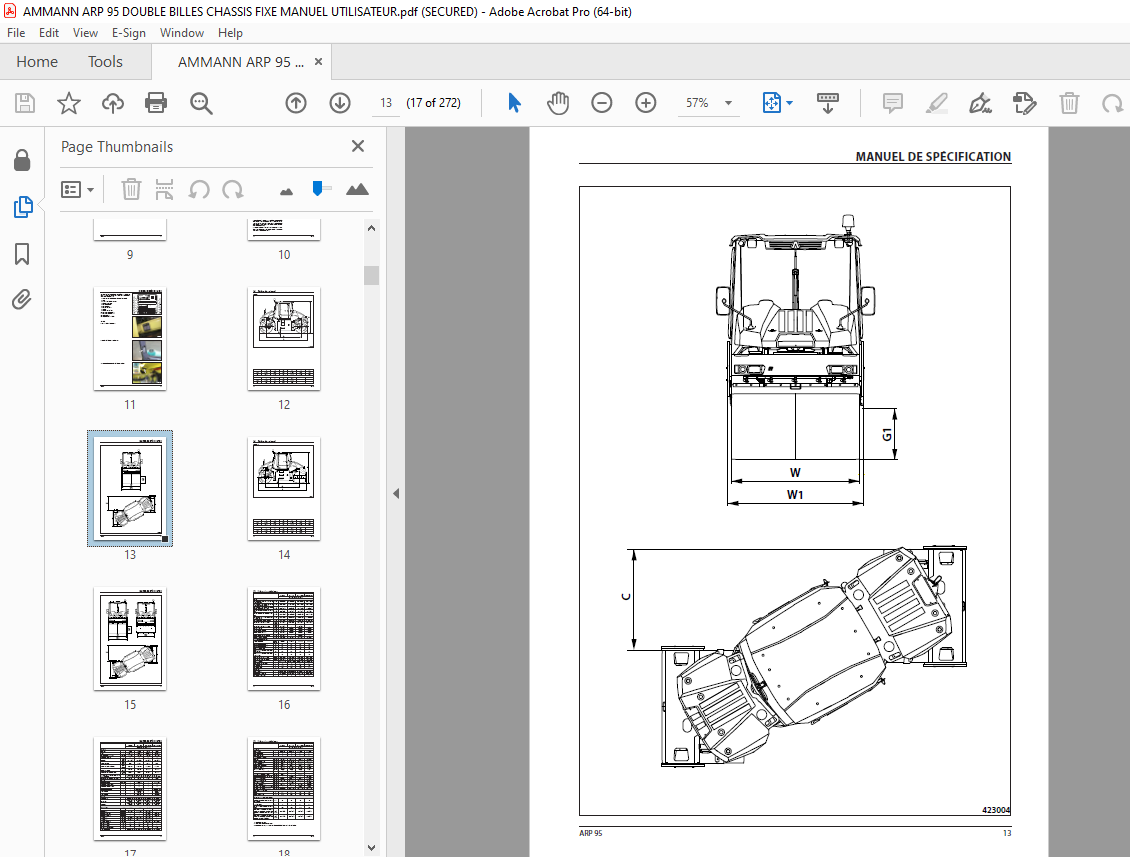Go to previous page arrow
Screen dimensions: 1130x857
(295, 103)
